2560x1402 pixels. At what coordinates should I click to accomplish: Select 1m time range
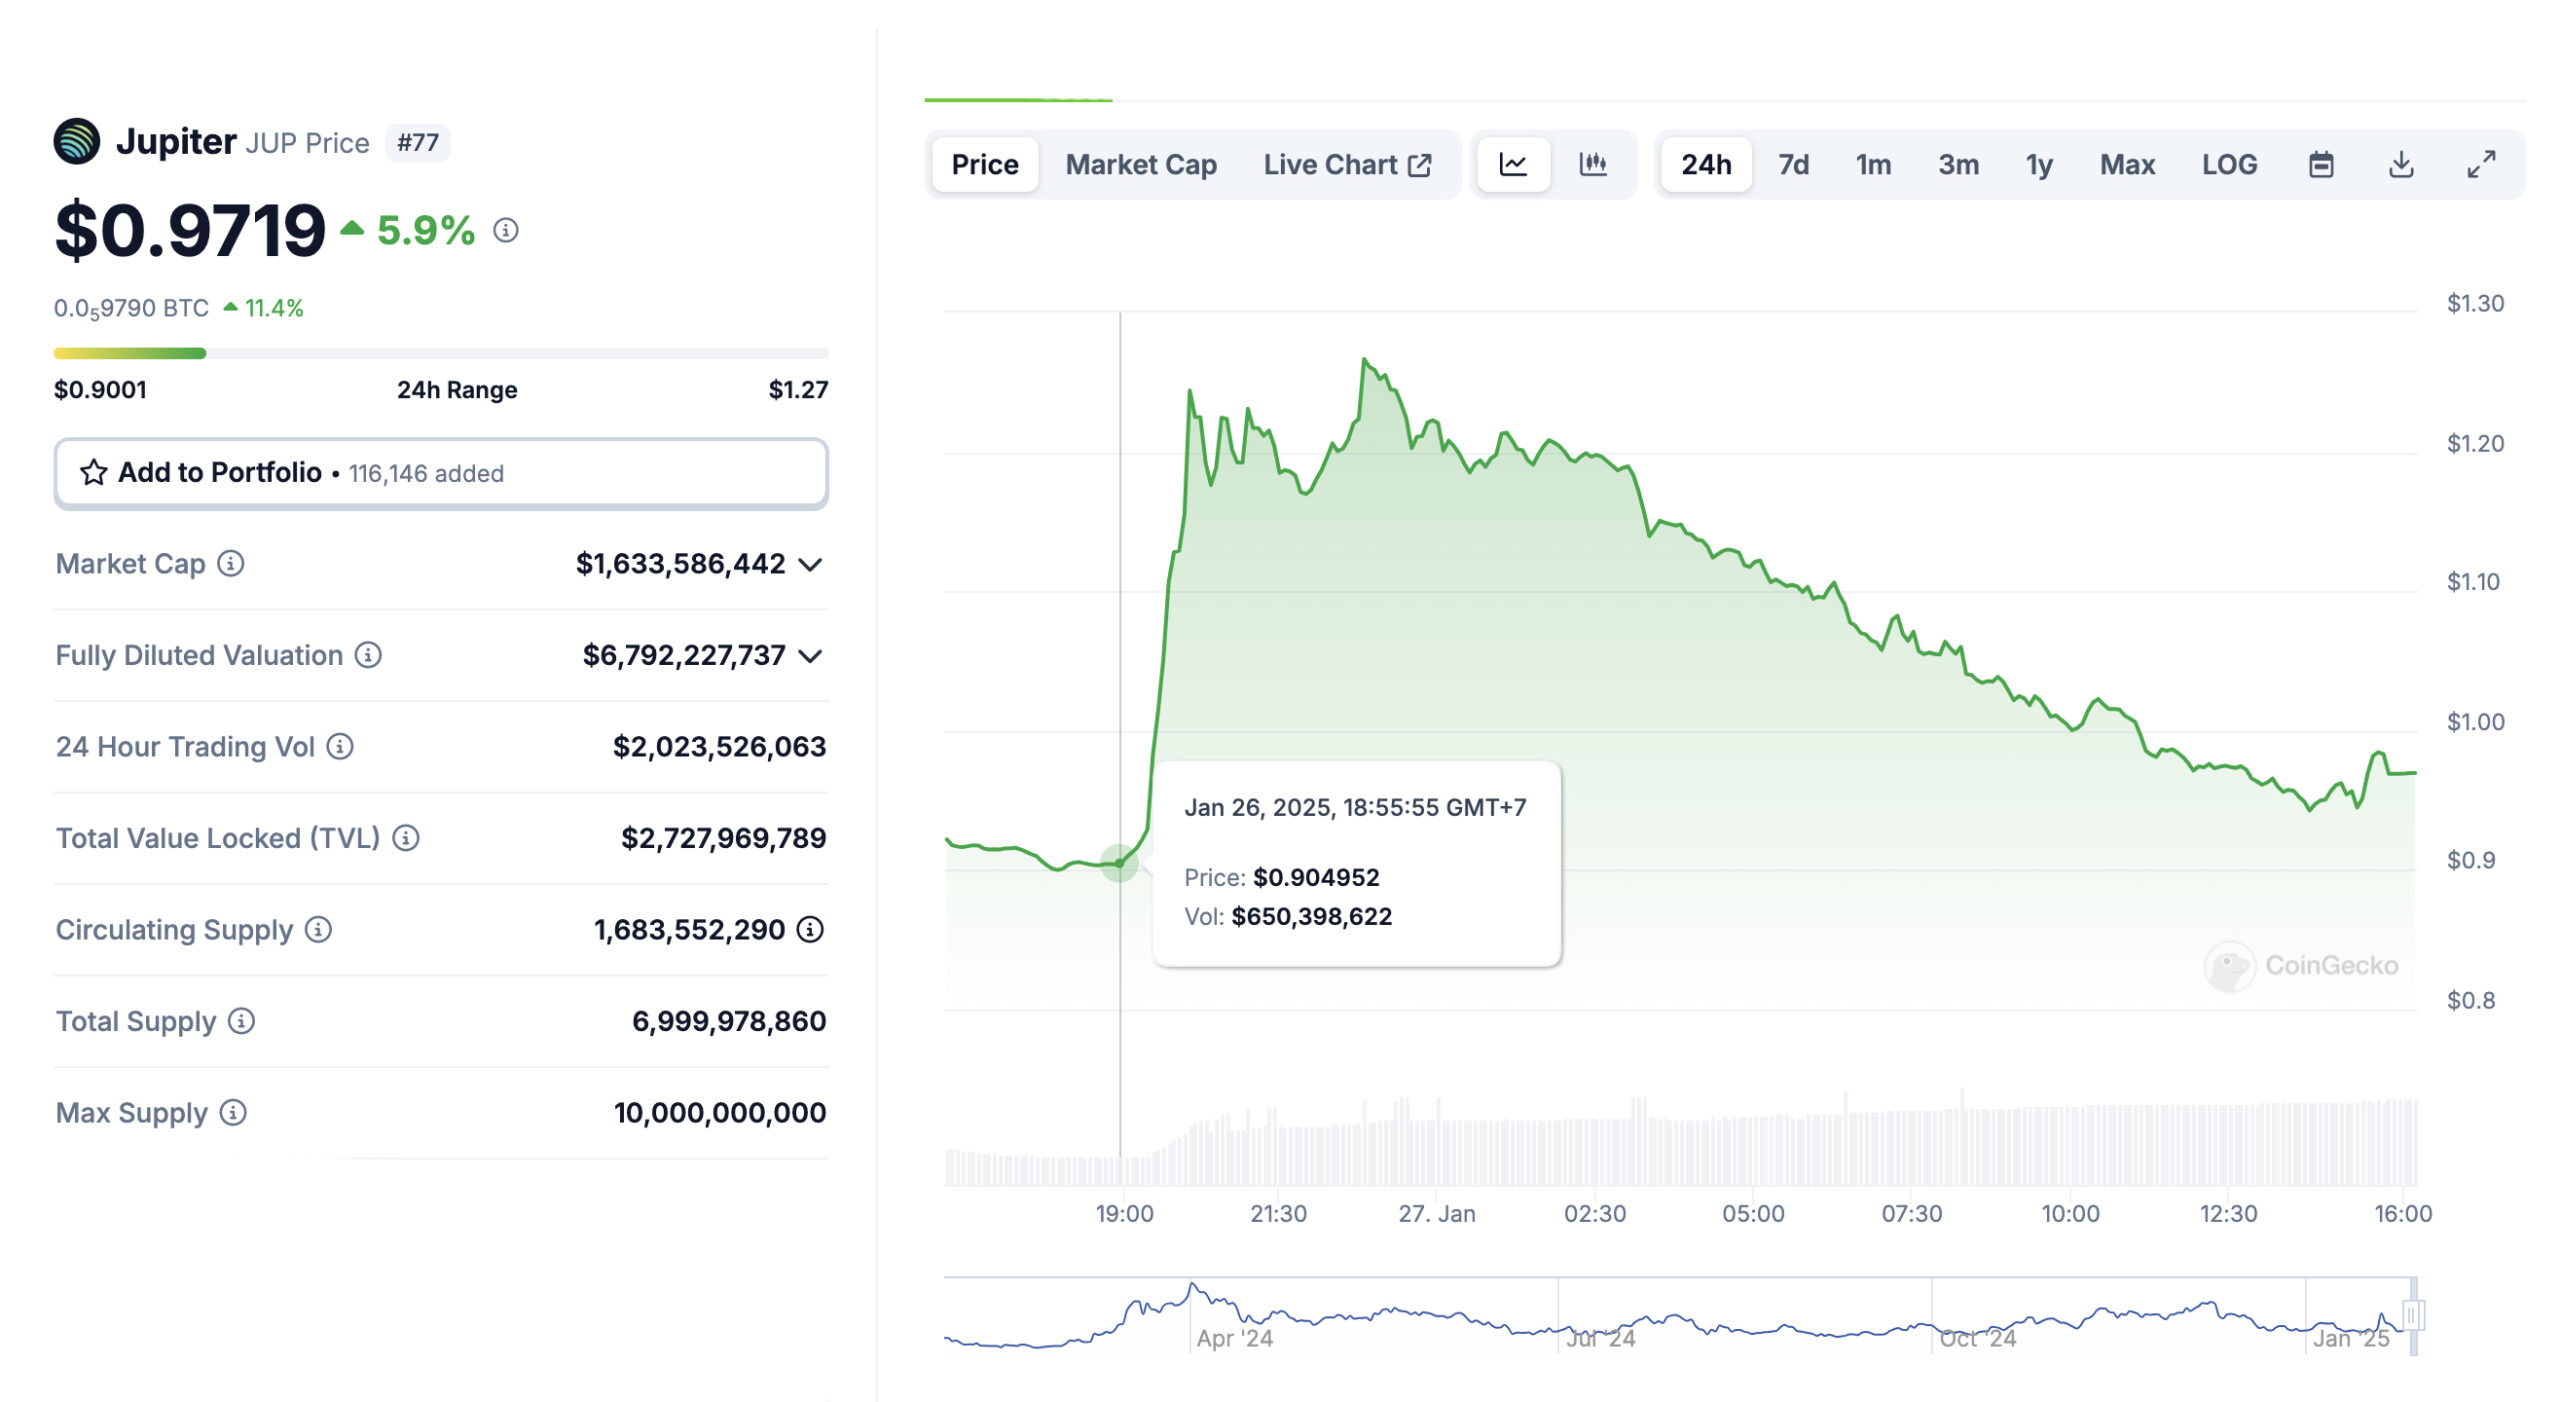point(1874,164)
